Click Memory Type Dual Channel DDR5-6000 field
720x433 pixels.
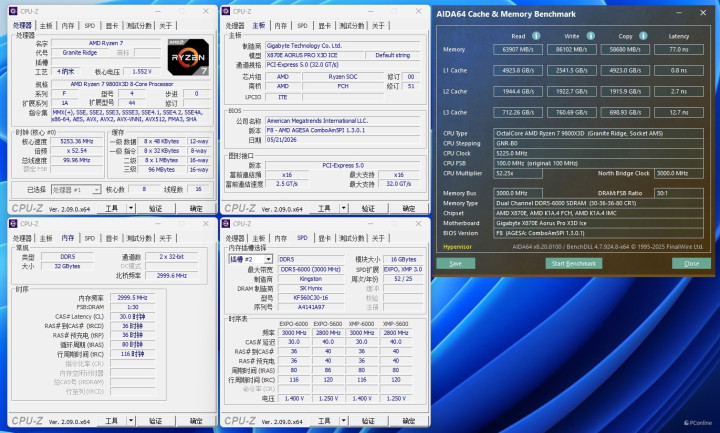[x=598, y=203]
